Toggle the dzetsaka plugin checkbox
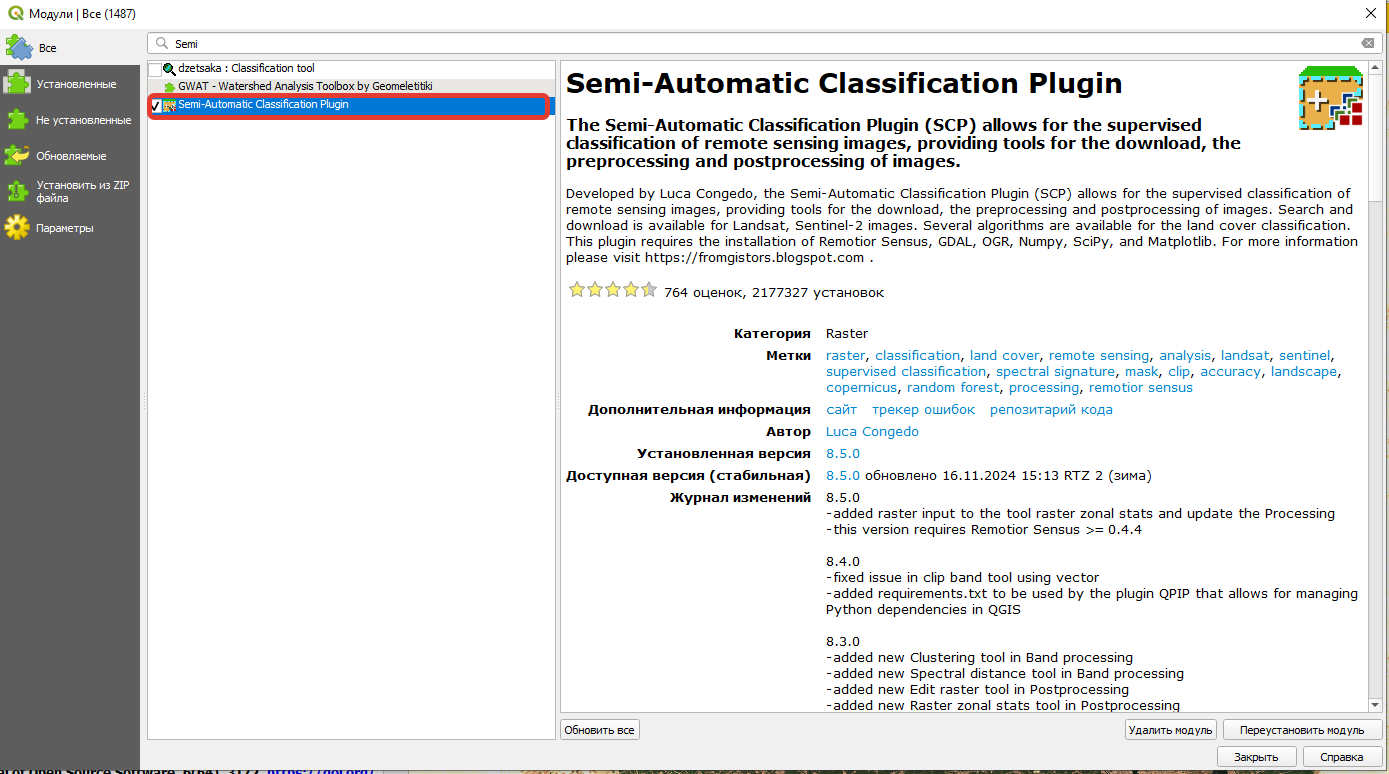This screenshot has height=774, width=1389. tap(155, 69)
